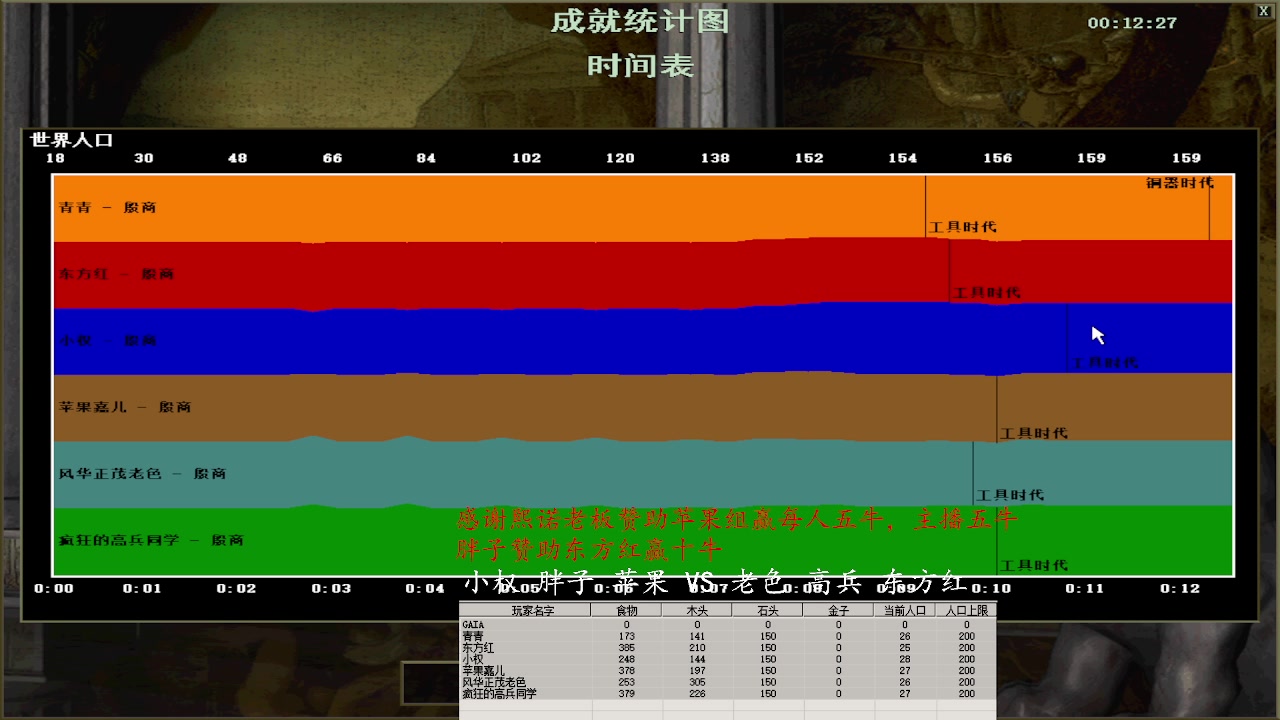Click the X button in the top-right corner
This screenshot has height=720, width=1280.
point(1263,10)
